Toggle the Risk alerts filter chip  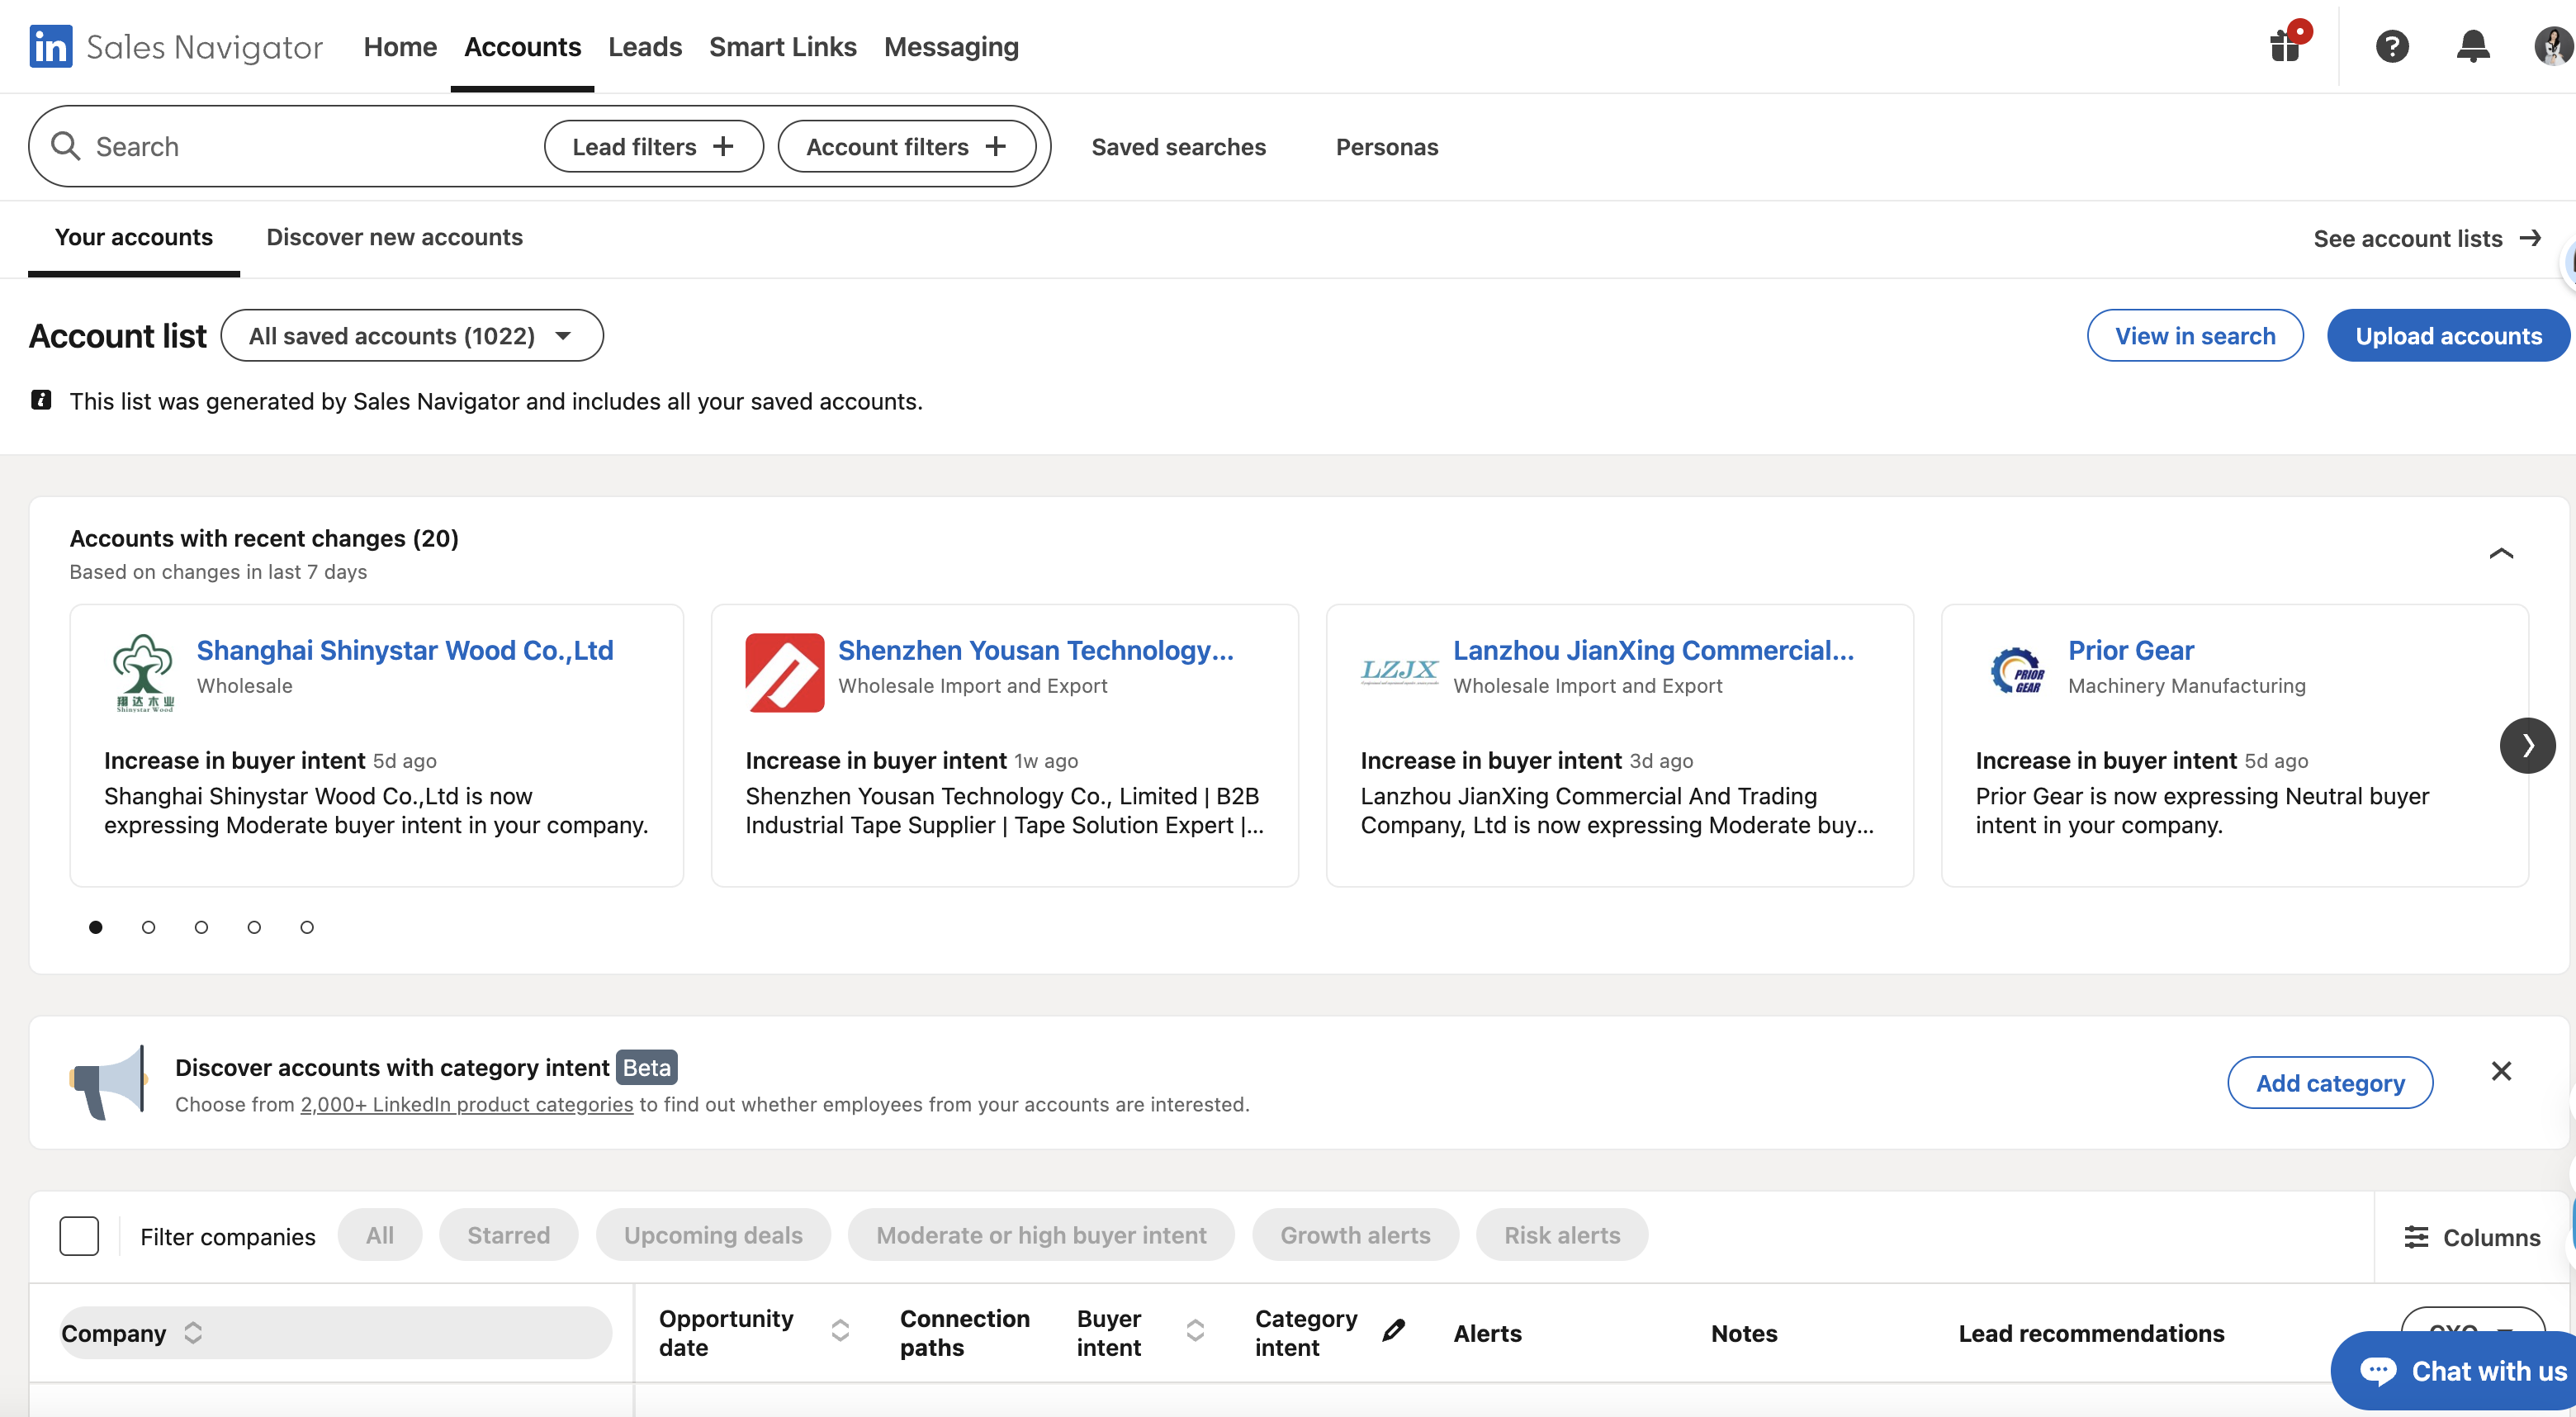[x=1562, y=1235]
